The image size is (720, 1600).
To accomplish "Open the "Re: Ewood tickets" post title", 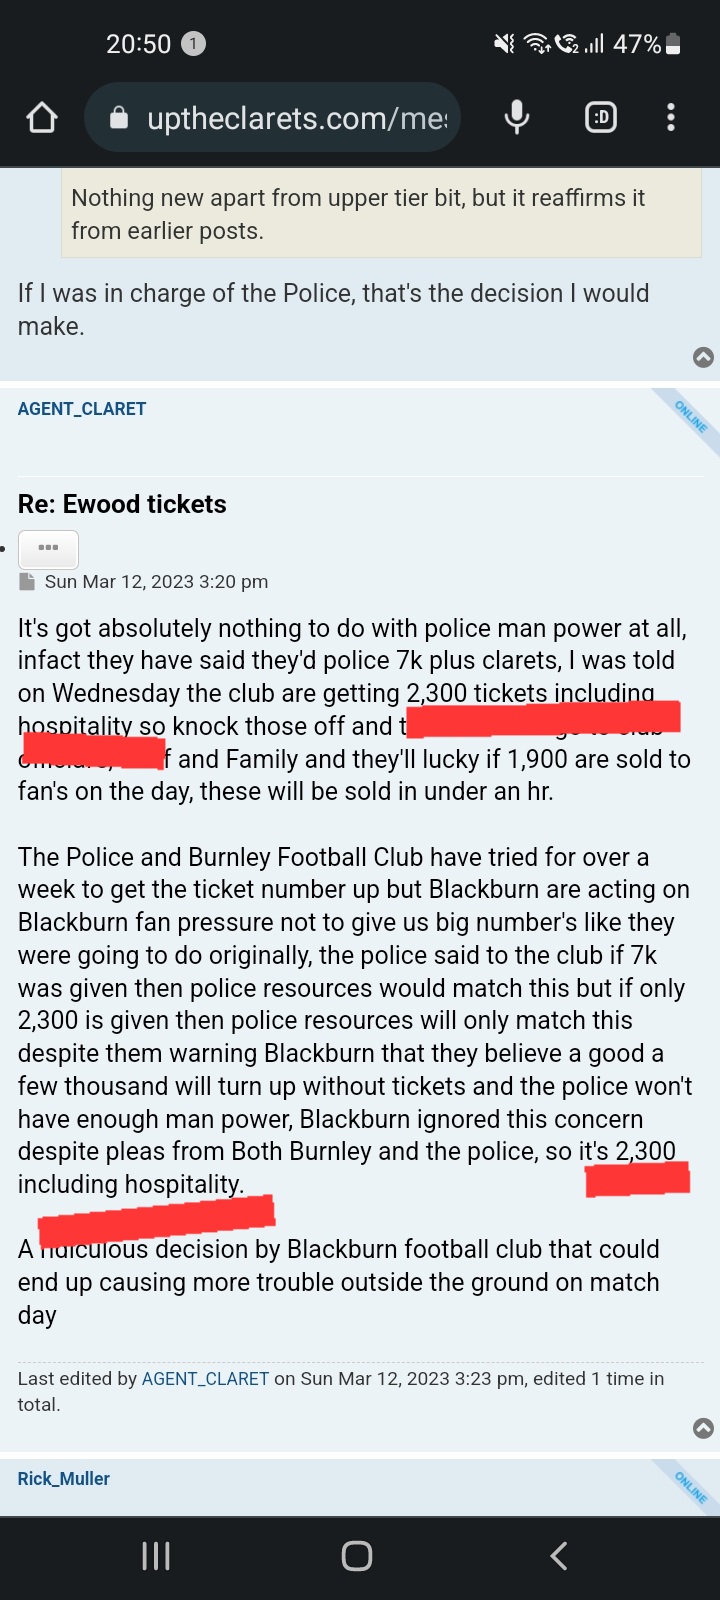I will [122, 504].
